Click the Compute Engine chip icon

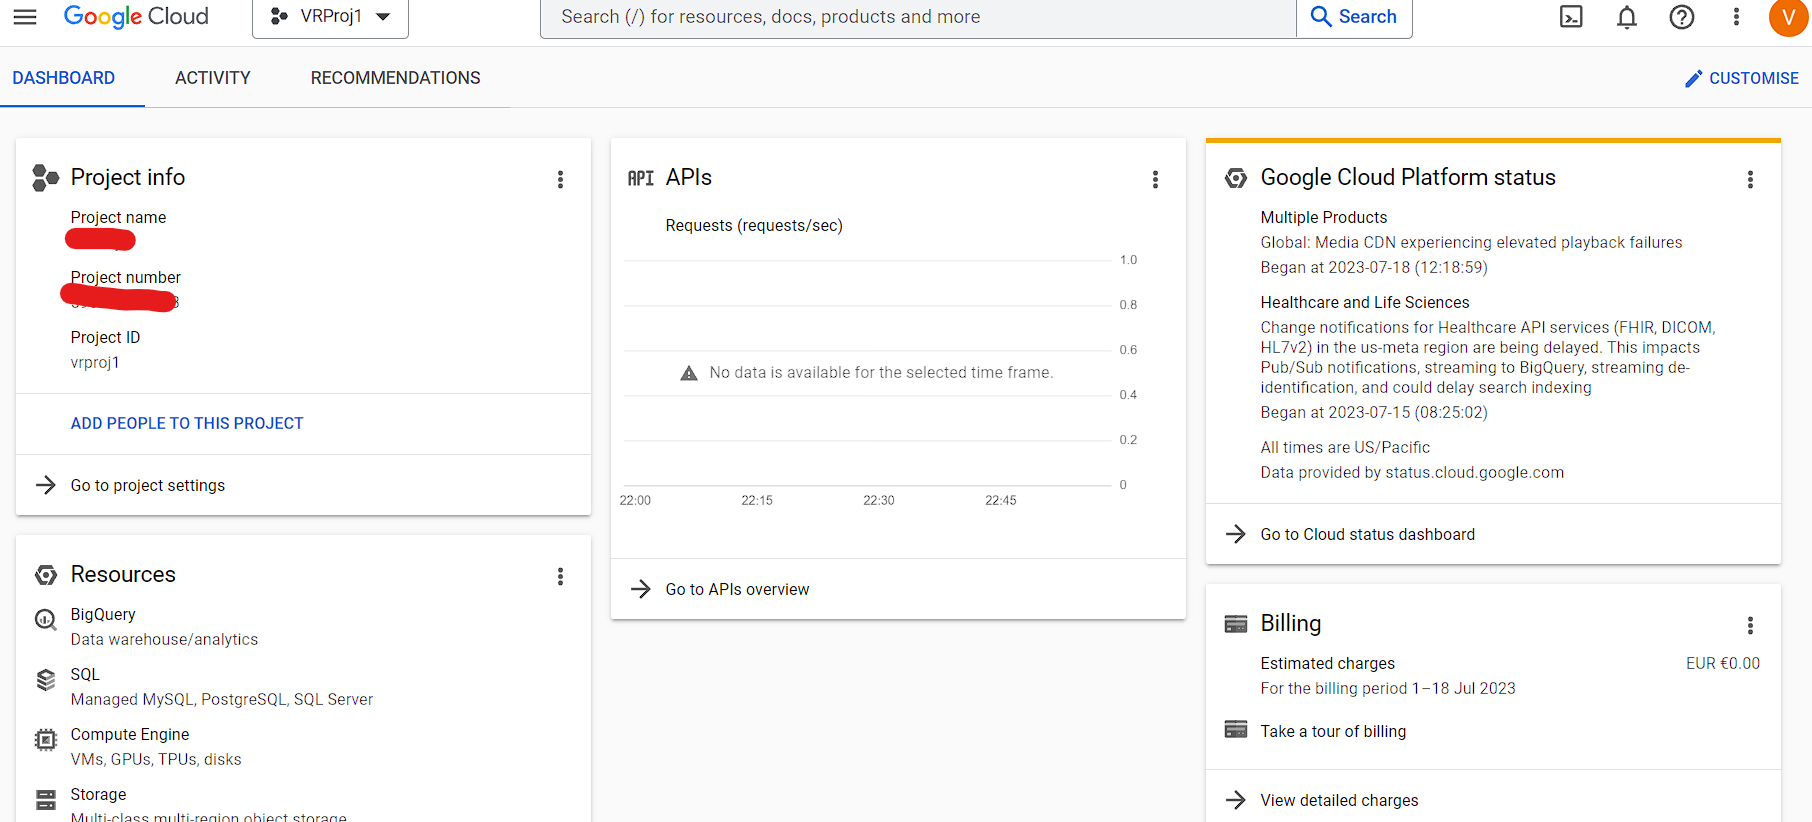click(46, 739)
